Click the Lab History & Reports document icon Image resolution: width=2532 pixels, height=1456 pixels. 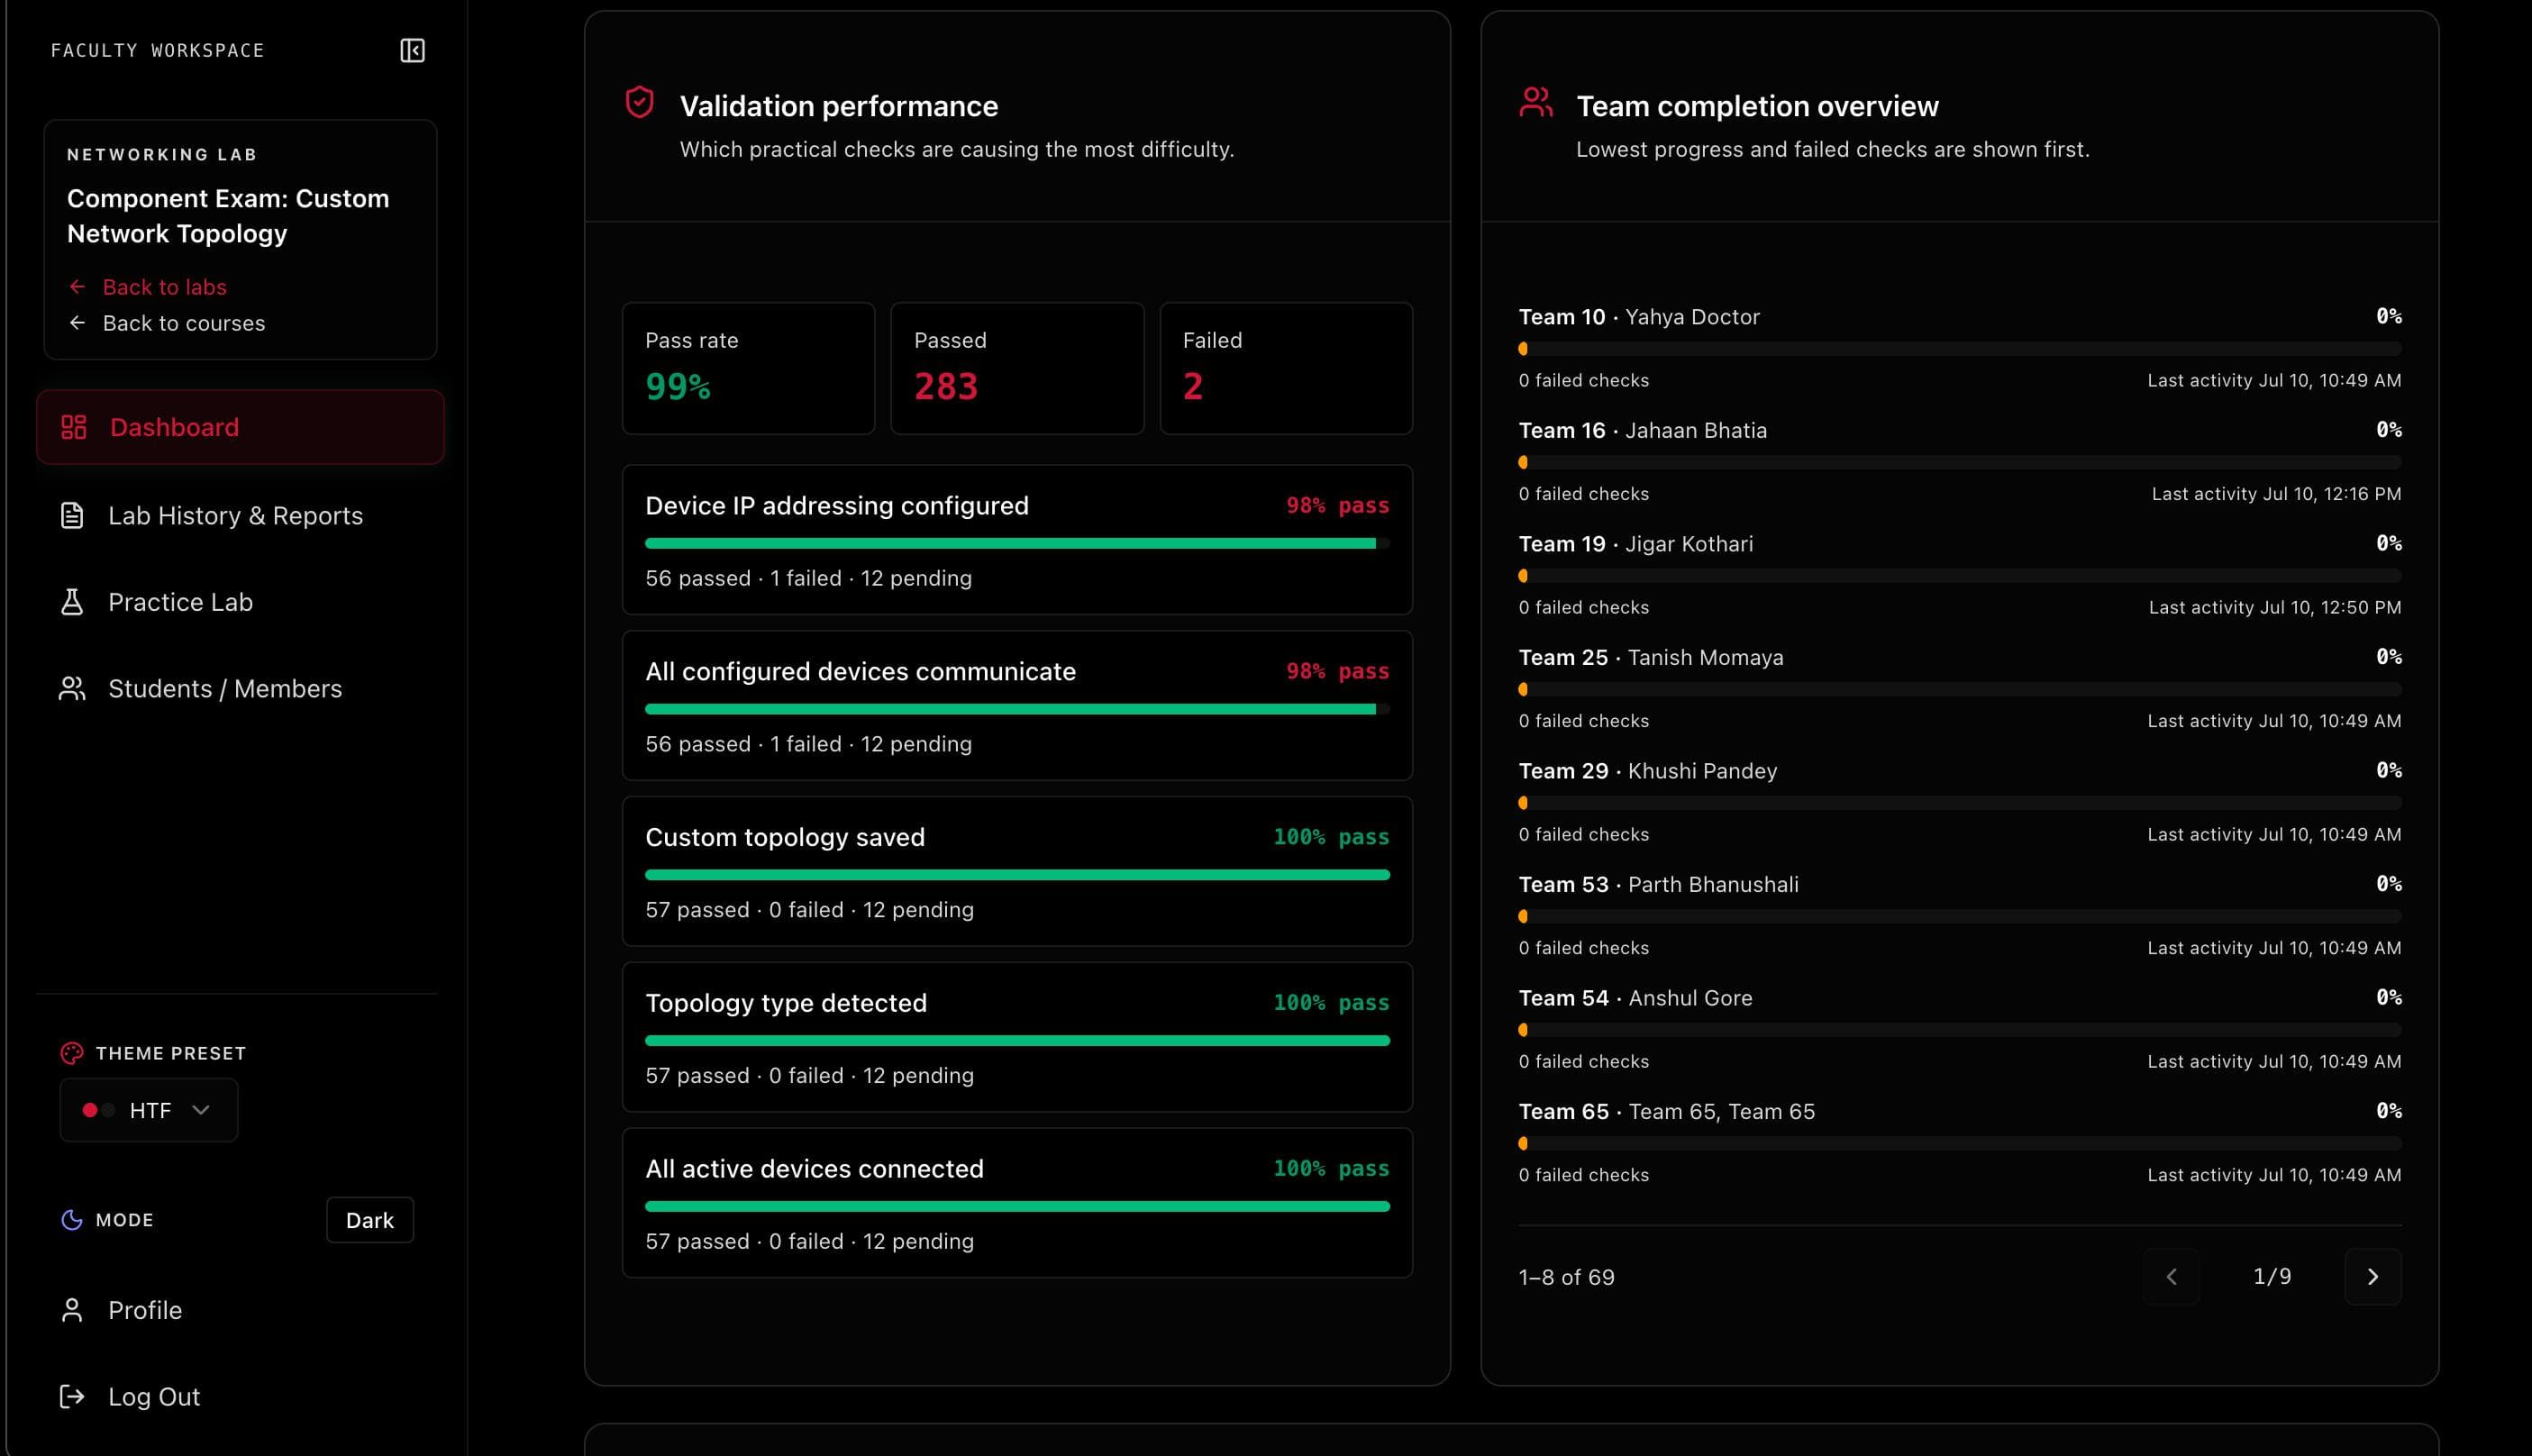tap(72, 515)
